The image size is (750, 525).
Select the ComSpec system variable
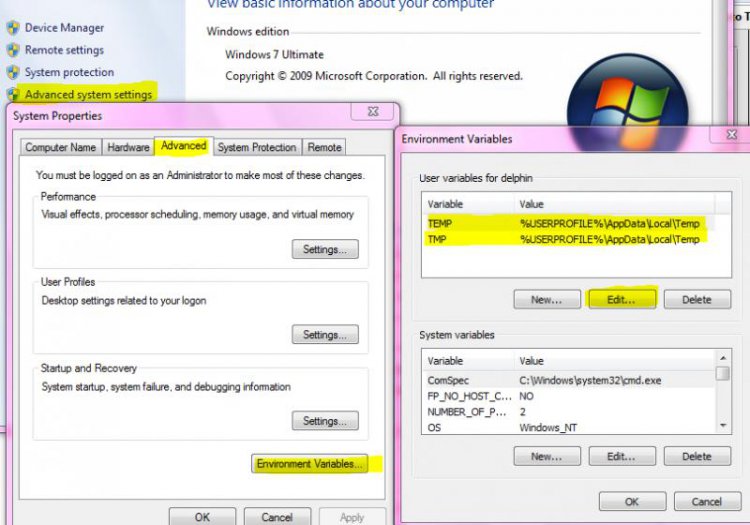click(569, 381)
